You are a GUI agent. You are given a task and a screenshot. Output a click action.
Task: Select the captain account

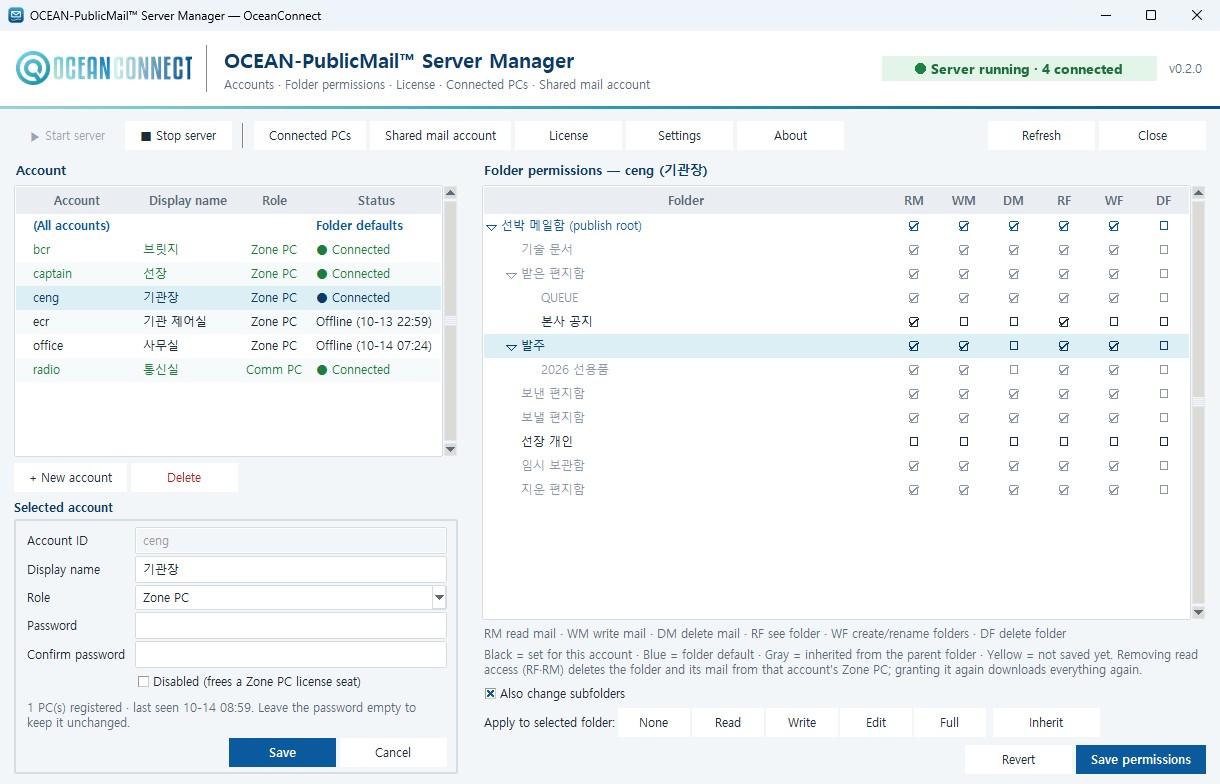coord(228,274)
